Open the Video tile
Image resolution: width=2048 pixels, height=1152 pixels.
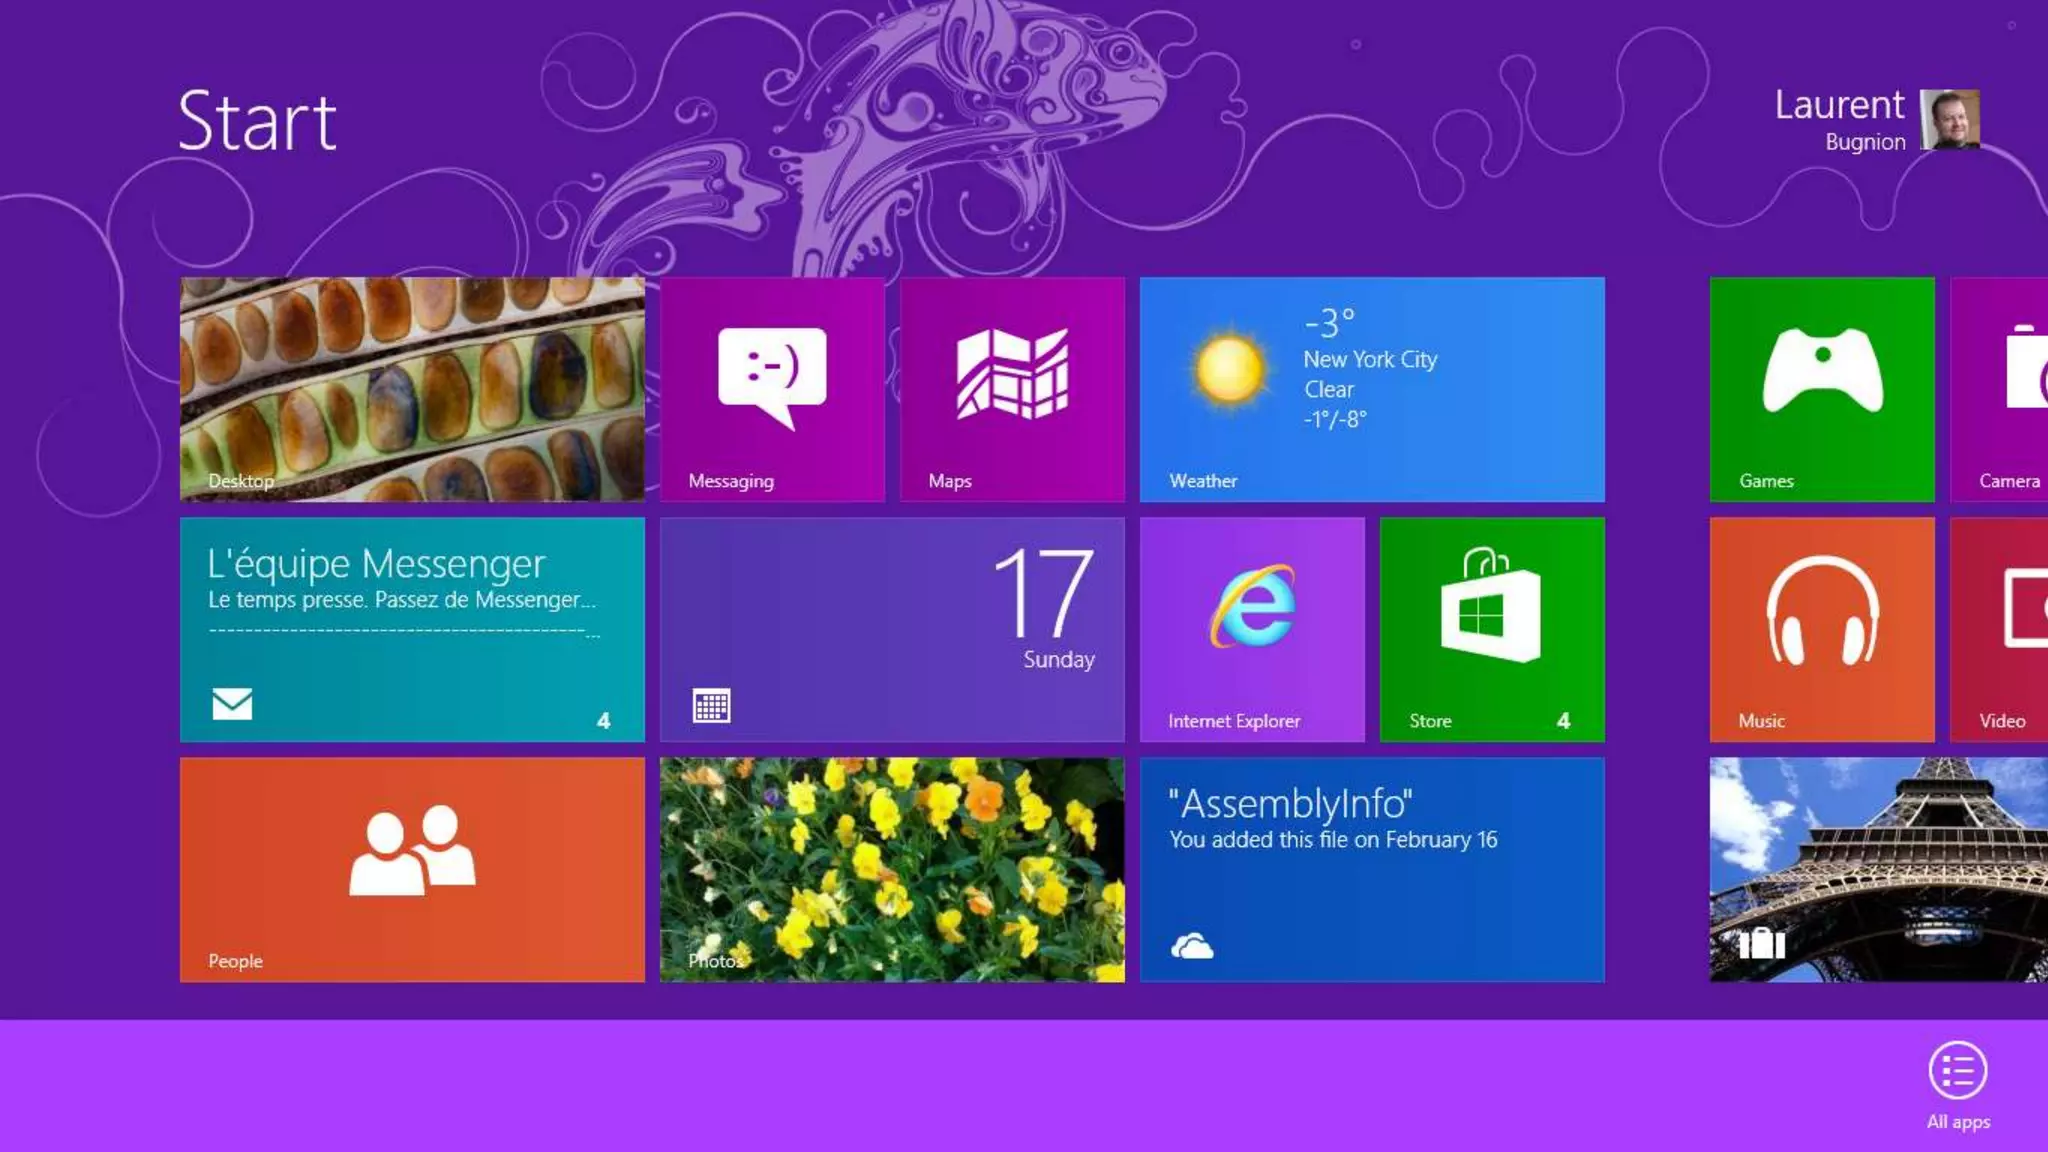(x=2000, y=629)
